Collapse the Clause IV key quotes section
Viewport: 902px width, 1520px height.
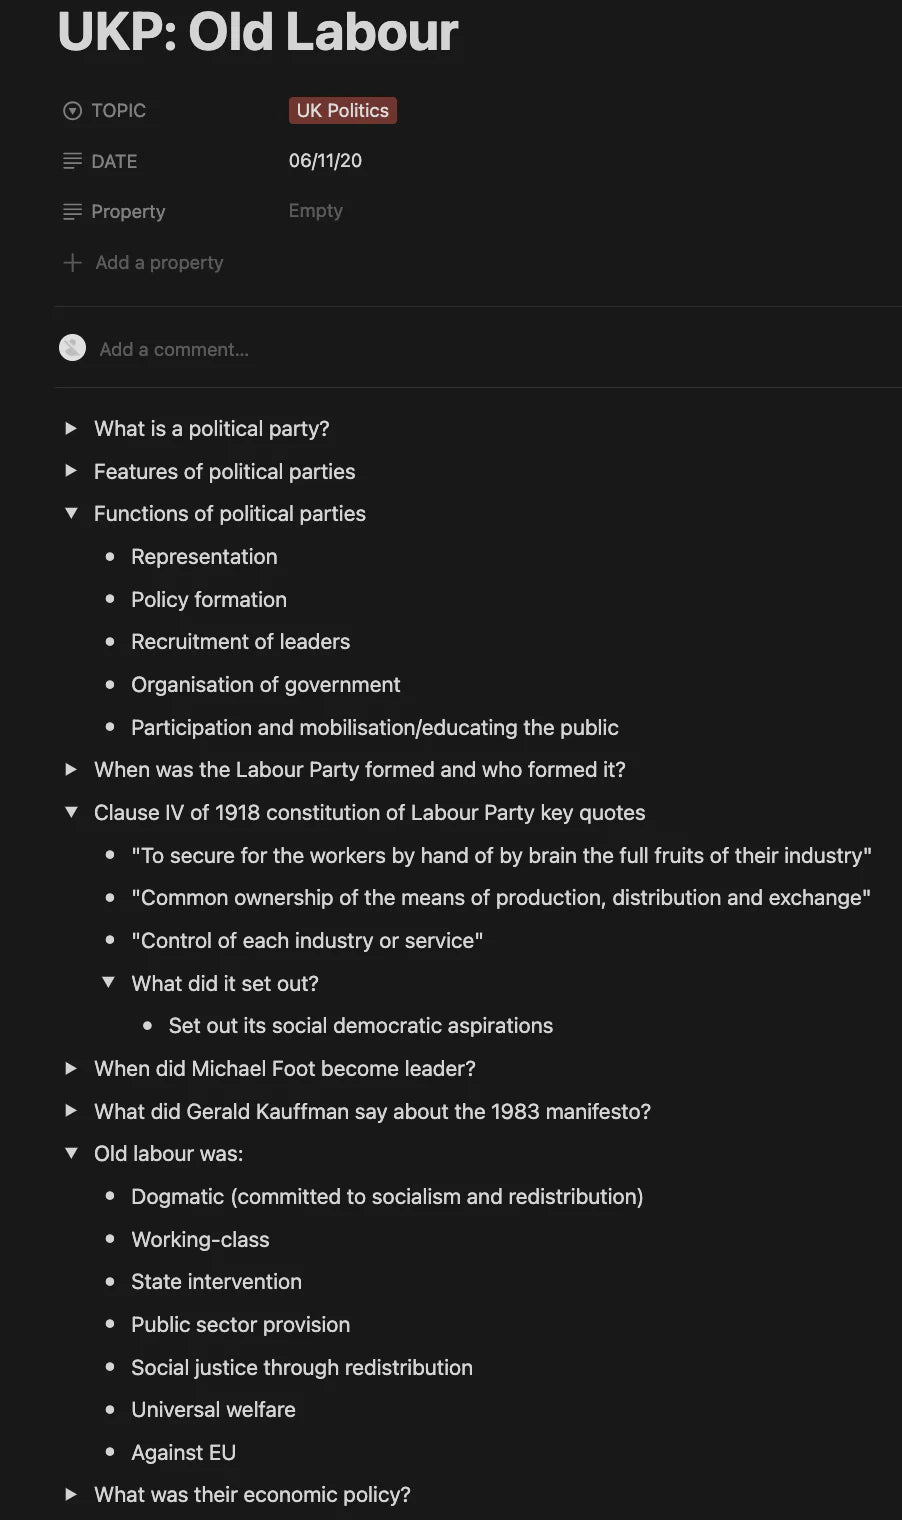click(71, 812)
